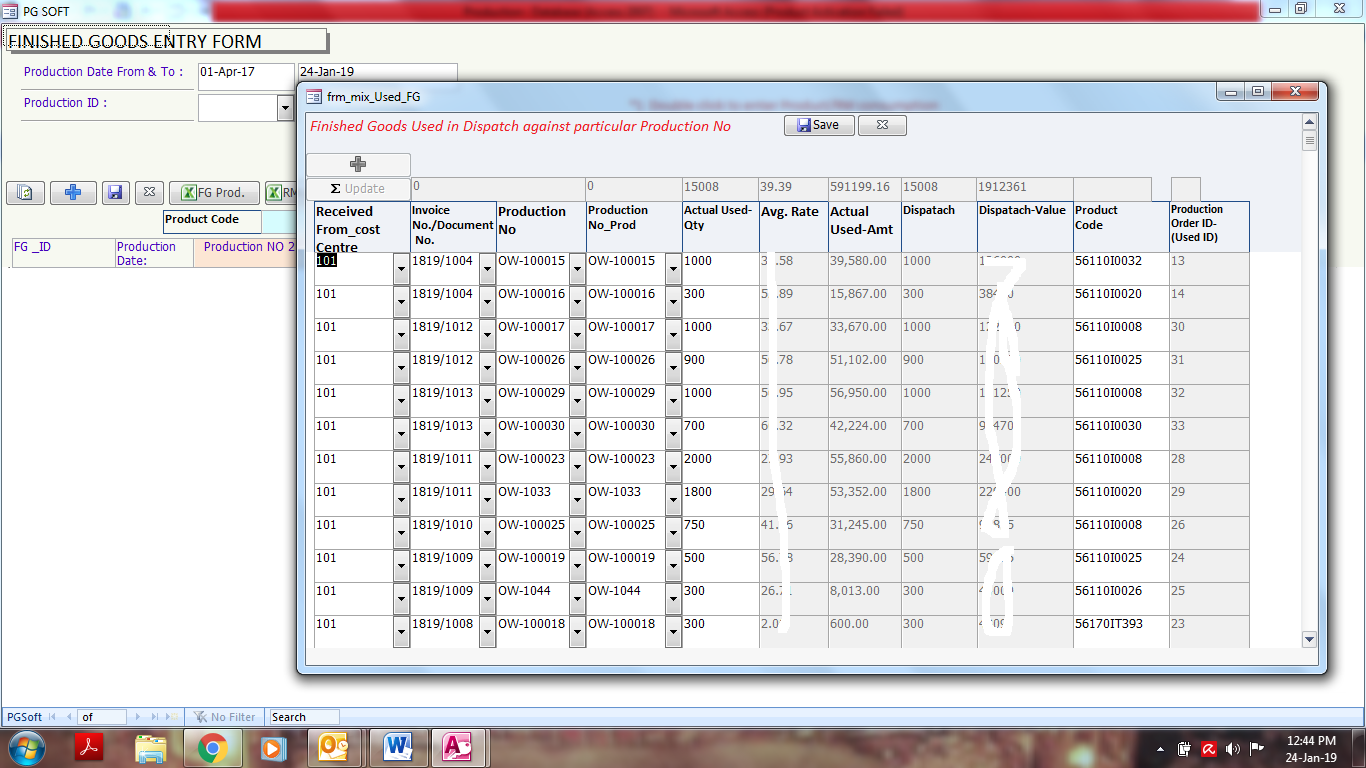Click the Save button in frm_mix_Used_FG
Screen dimensions: 1366x768
pos(819,125)
